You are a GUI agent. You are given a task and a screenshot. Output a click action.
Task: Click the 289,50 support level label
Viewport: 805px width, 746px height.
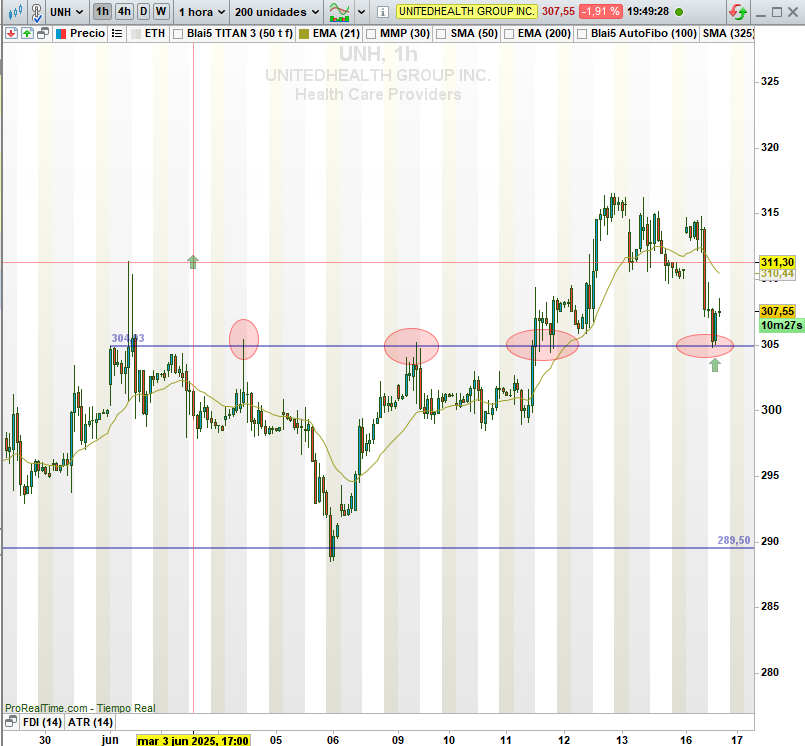[734, 540]
